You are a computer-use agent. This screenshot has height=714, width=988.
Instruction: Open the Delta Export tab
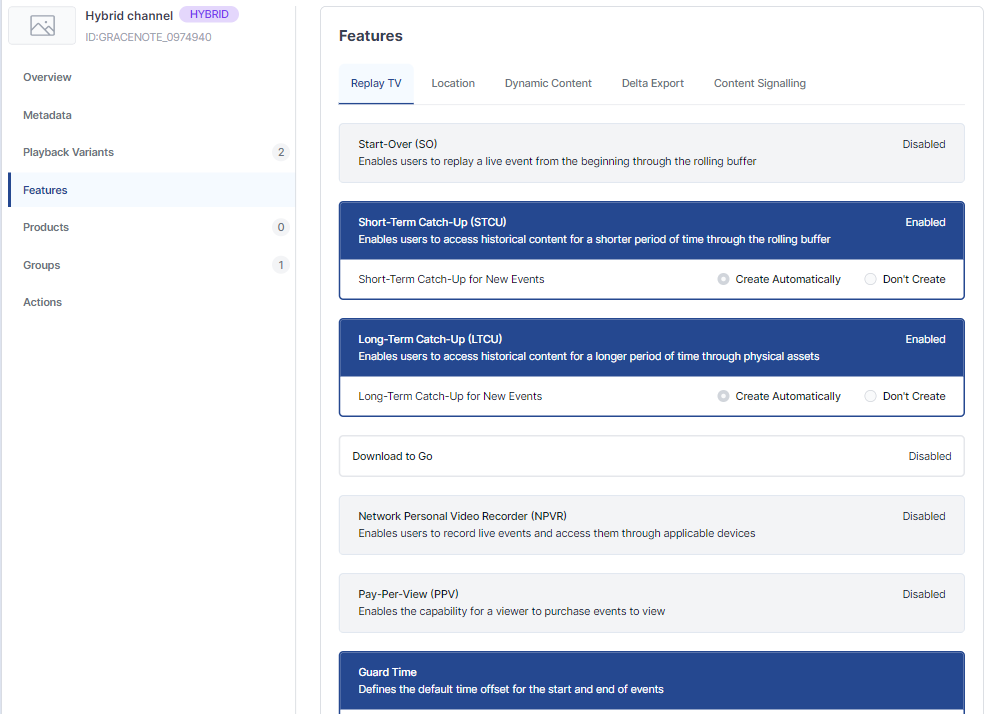click(652, 83)
